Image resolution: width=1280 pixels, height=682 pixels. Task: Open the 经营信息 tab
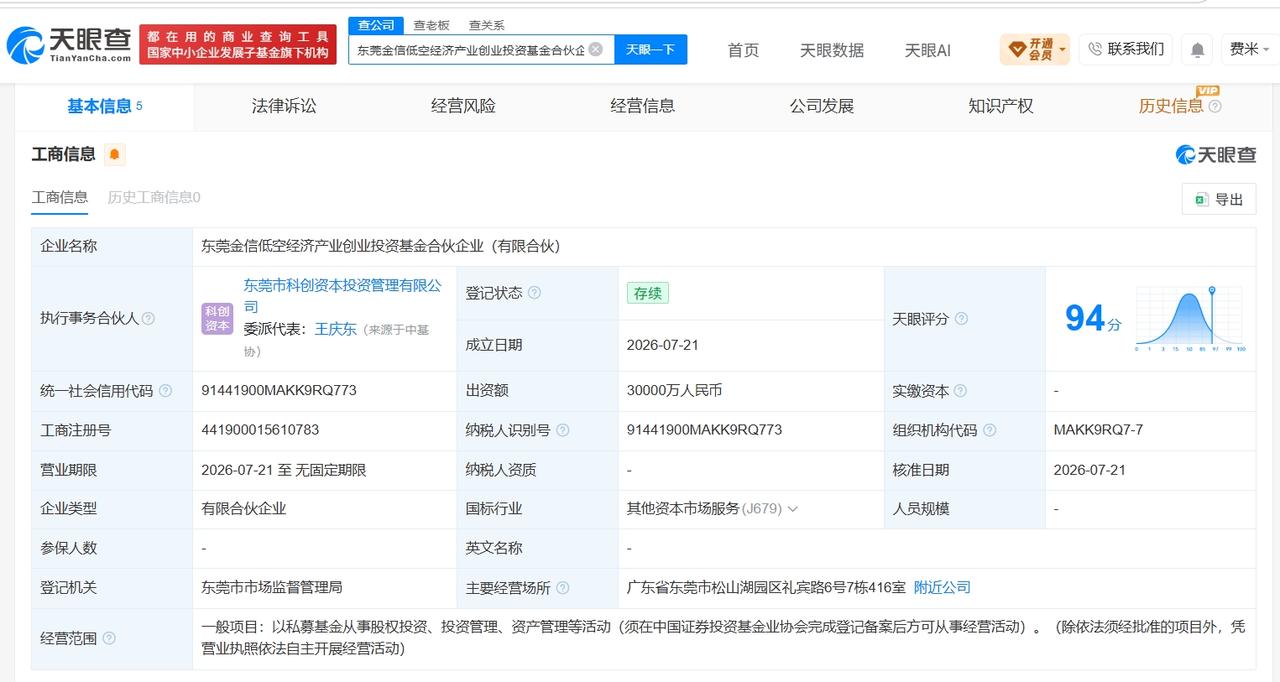tap(642, 106)
